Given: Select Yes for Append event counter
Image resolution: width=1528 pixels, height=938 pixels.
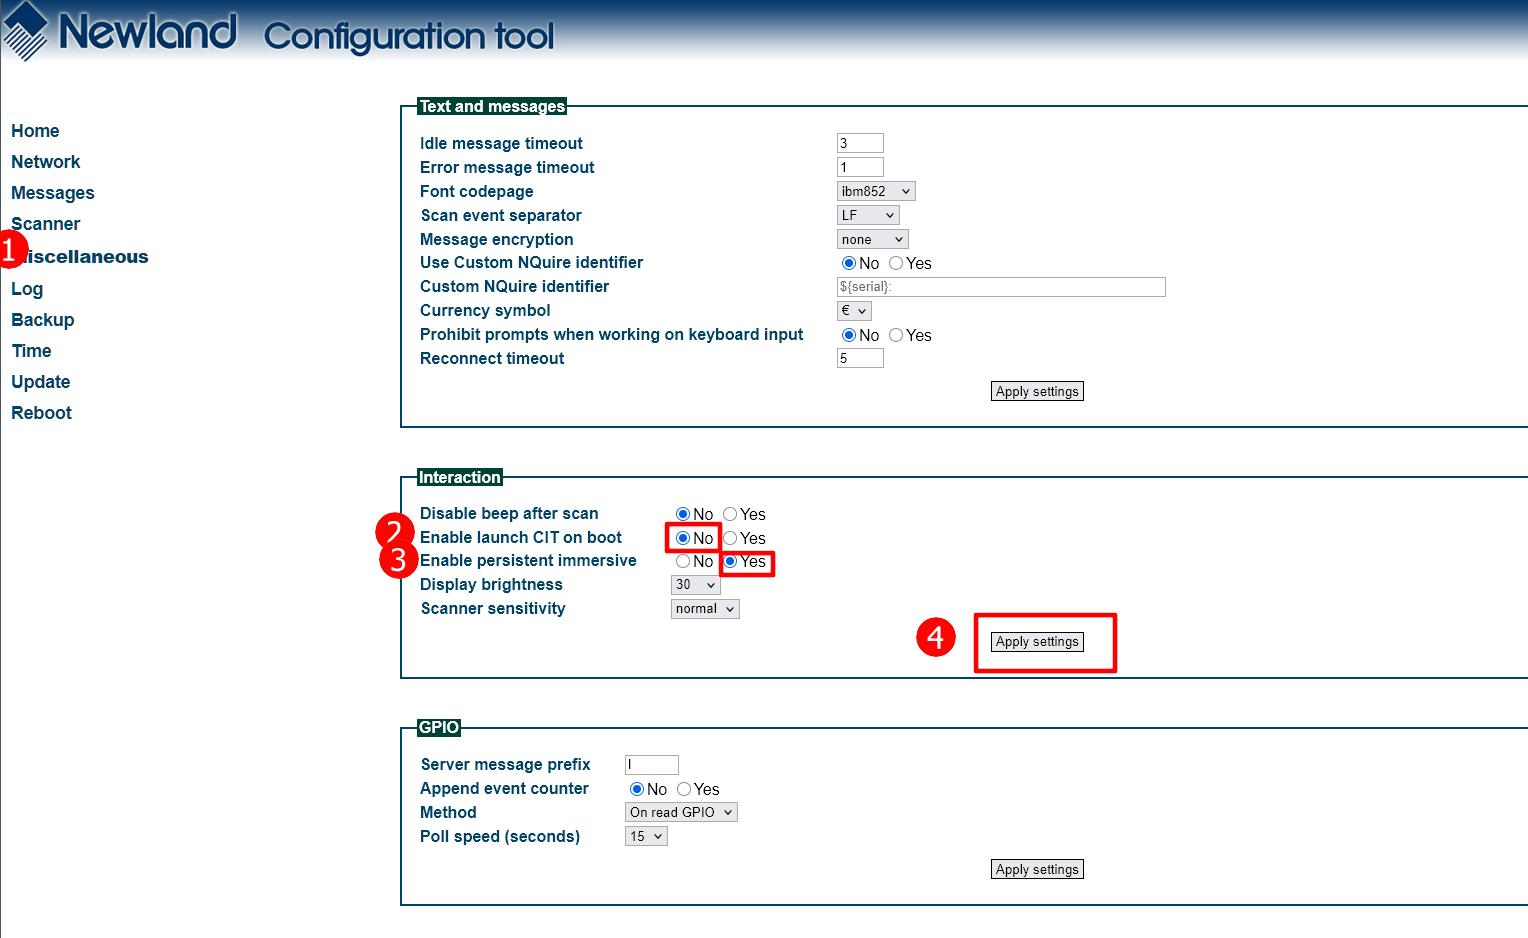Looking at the screenshot, I should [684, 789].
